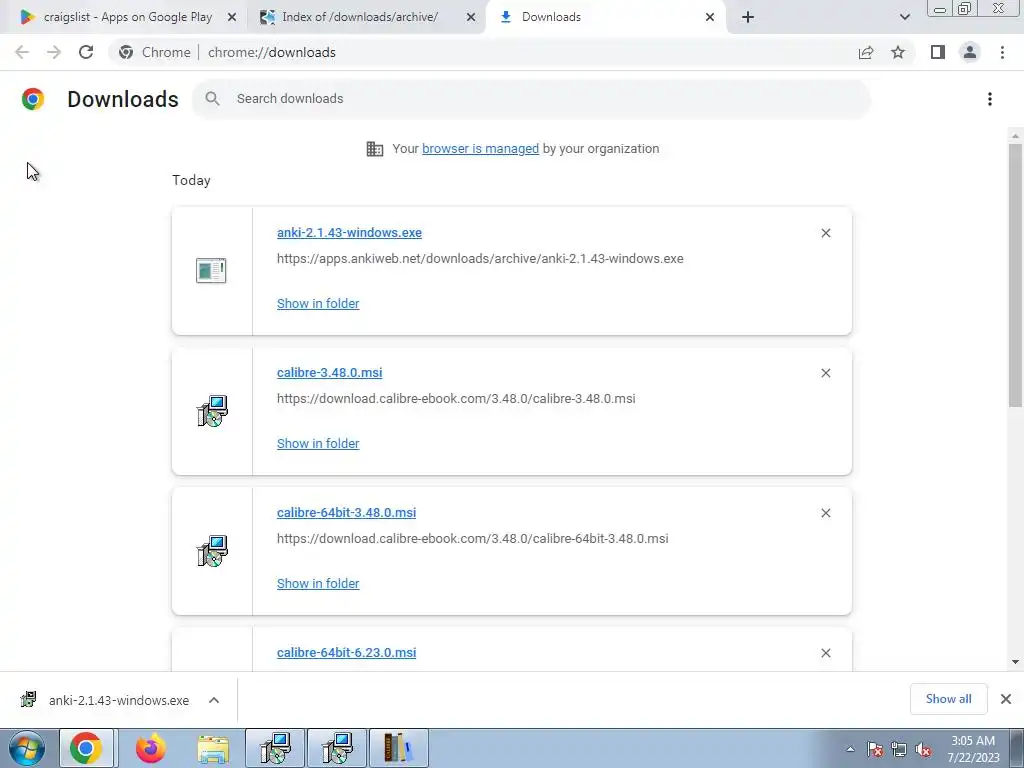
Task: Click the muted volume tray icon
Action: point(923,750)
